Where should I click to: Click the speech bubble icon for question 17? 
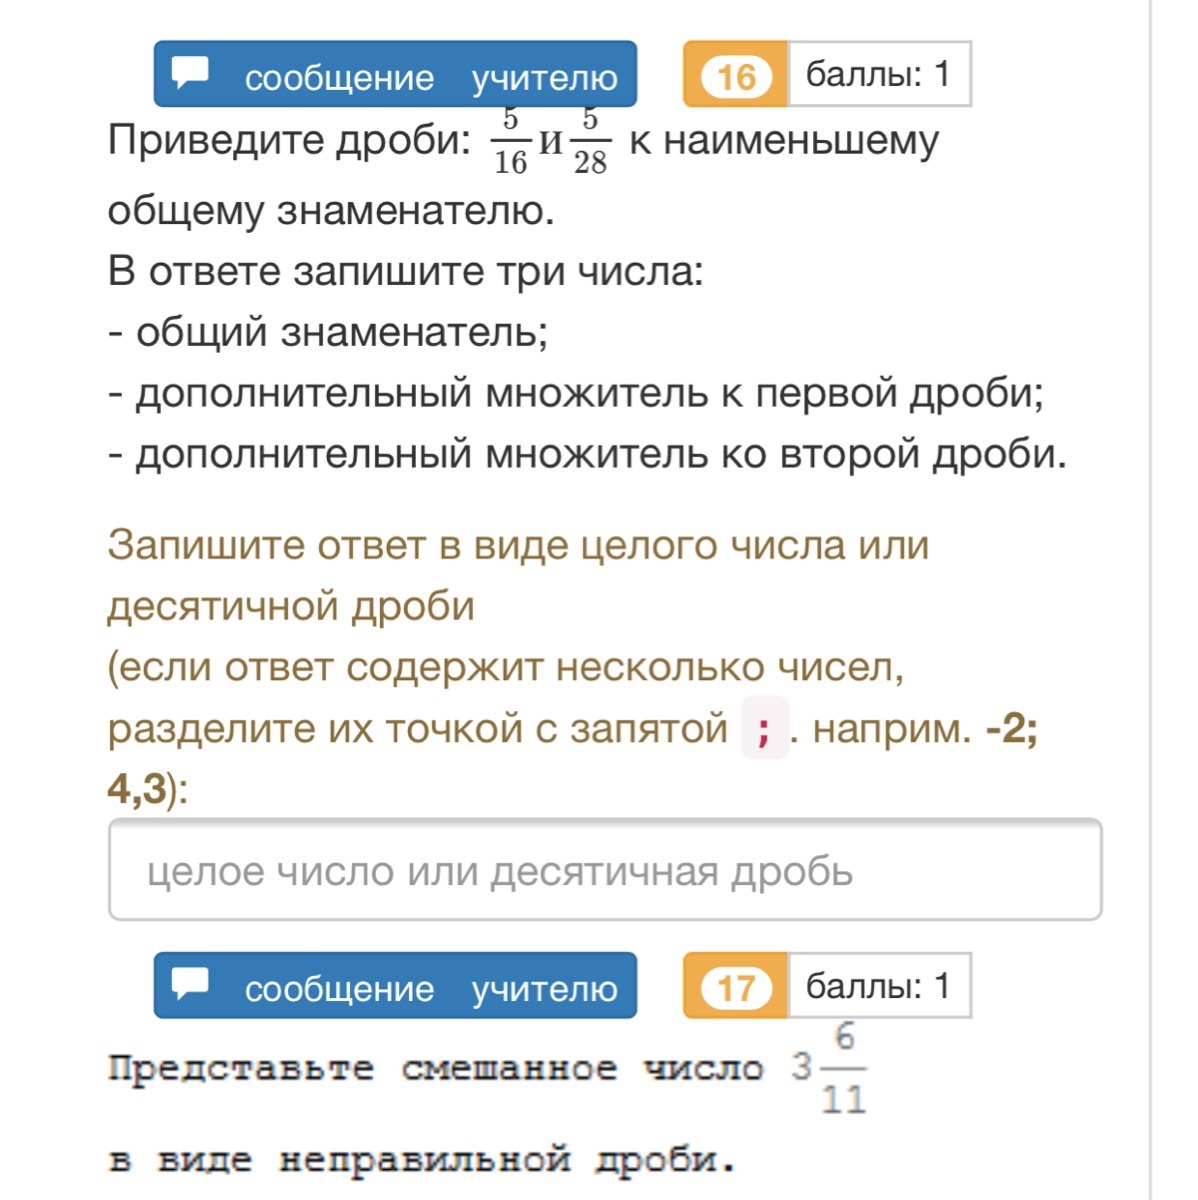pos(190,984)
